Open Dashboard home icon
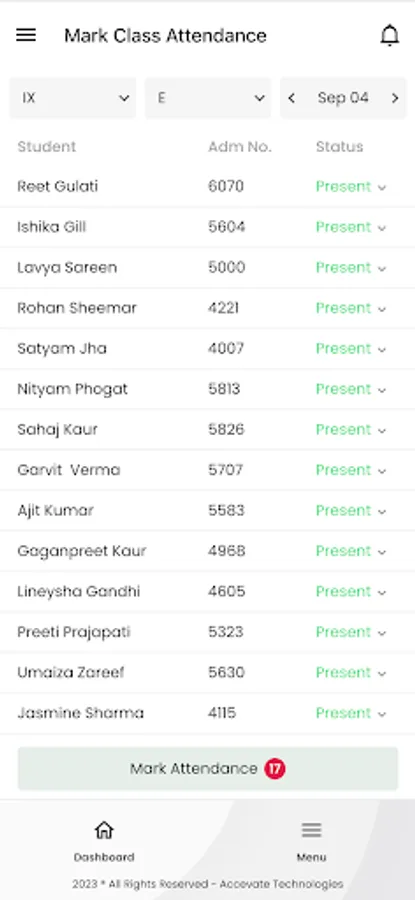This screenshot has height=900, width=415. pos(104,830)
